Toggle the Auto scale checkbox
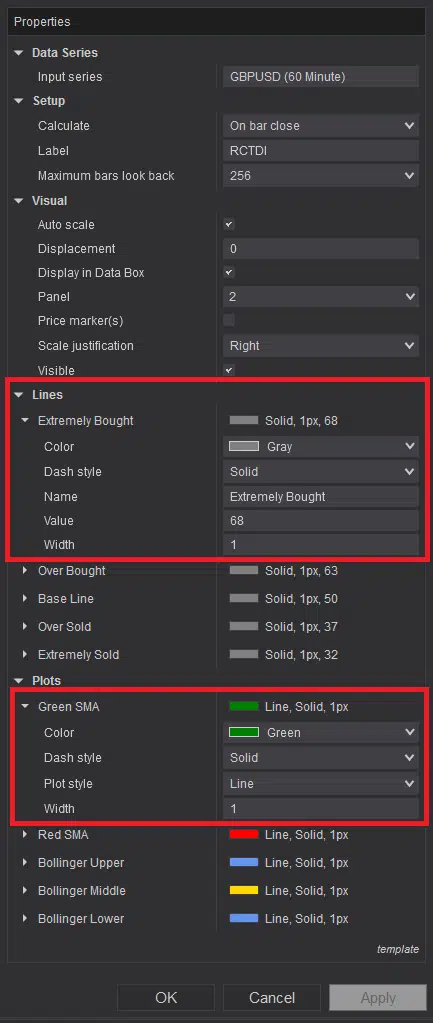The width and height of the screenshot is (433, 1023). click(x=229, y=224)
